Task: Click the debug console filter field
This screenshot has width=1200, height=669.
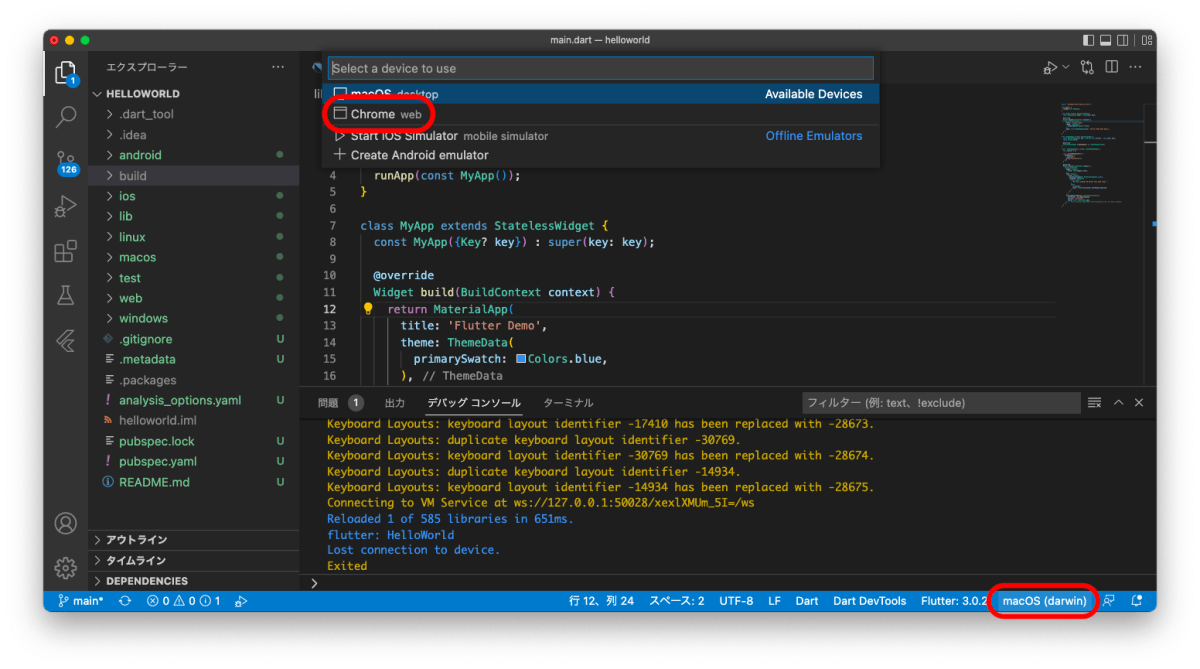Action: point(941,403)
